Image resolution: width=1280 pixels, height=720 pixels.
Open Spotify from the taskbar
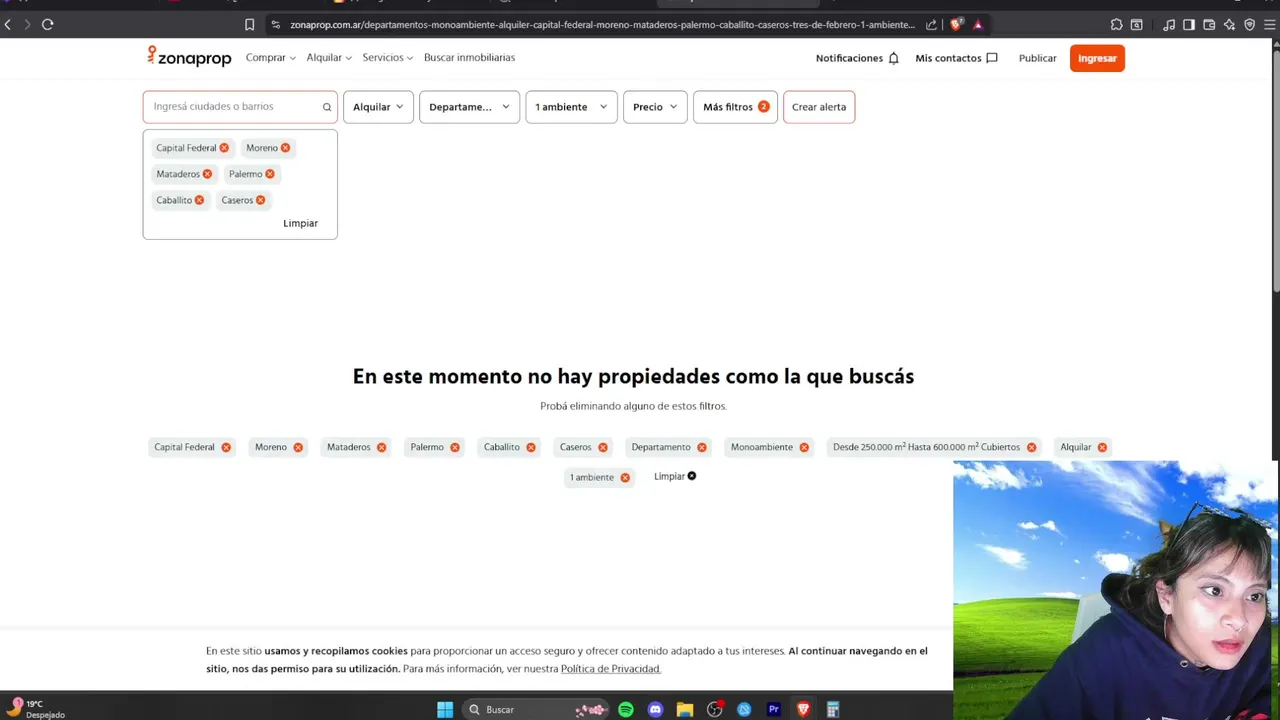626,709
